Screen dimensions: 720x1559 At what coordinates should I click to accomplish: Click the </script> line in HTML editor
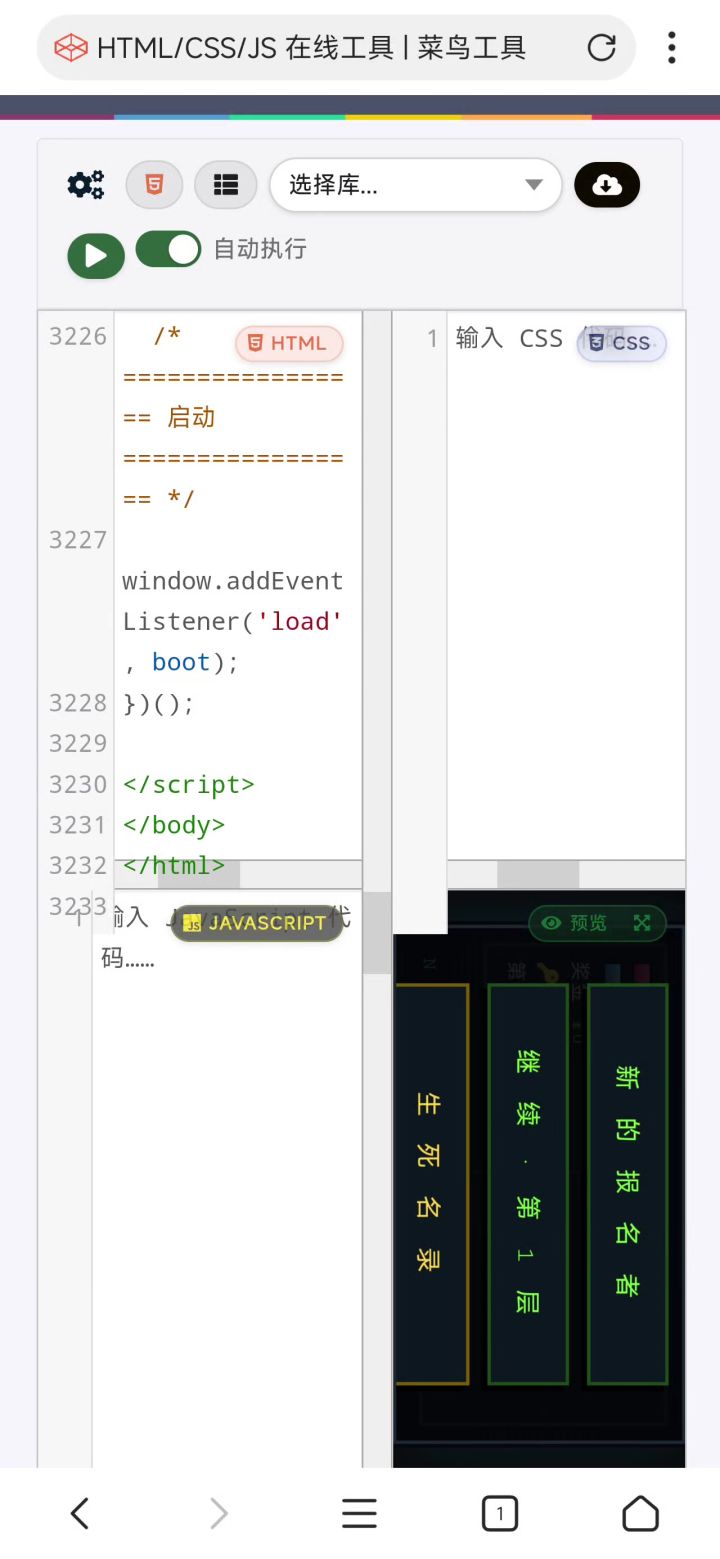[x=189, y=784]
